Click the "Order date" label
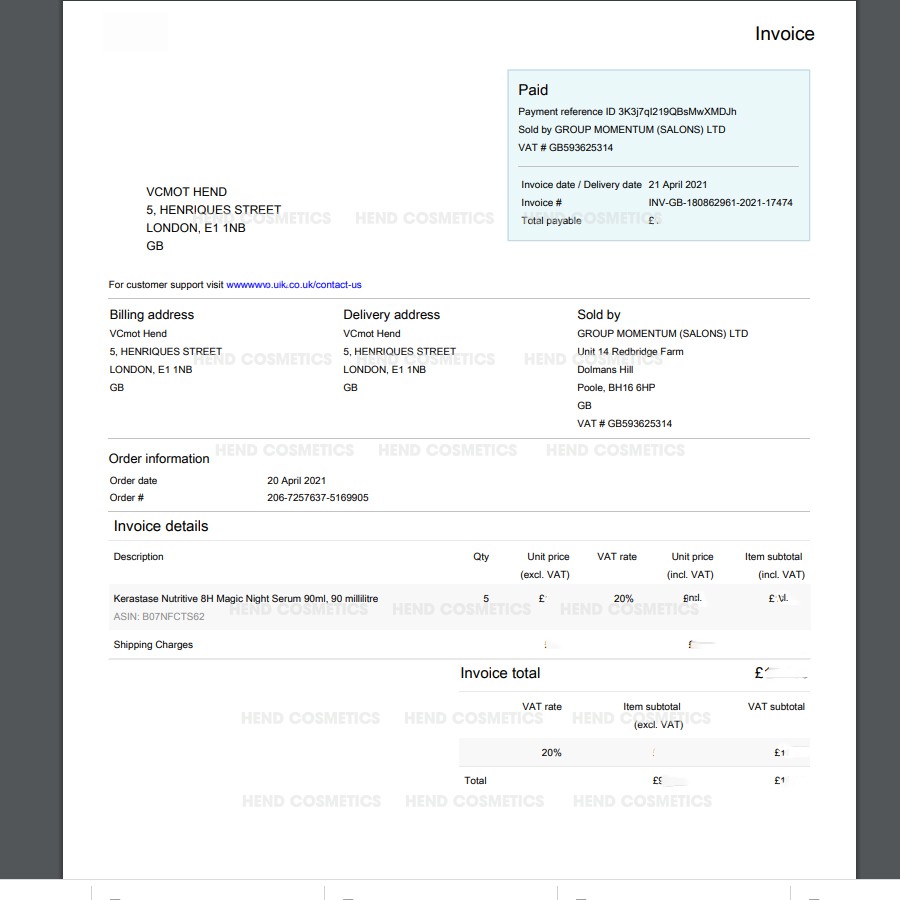This screenshot has width=900, height=900. [x=133, y=480]
